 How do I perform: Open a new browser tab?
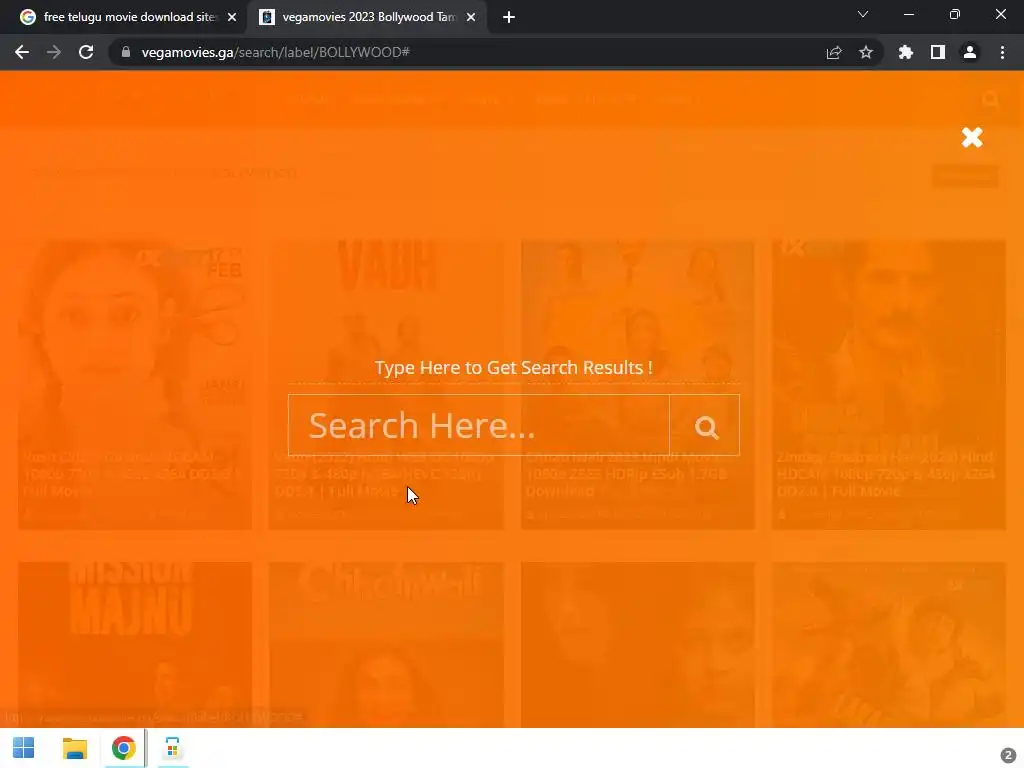(509, 17)
